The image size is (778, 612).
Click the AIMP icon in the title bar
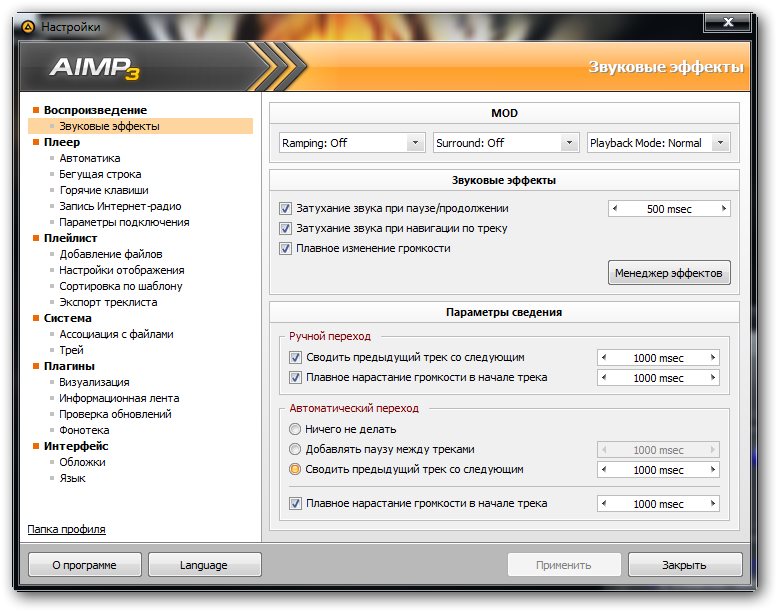(27, 27)
